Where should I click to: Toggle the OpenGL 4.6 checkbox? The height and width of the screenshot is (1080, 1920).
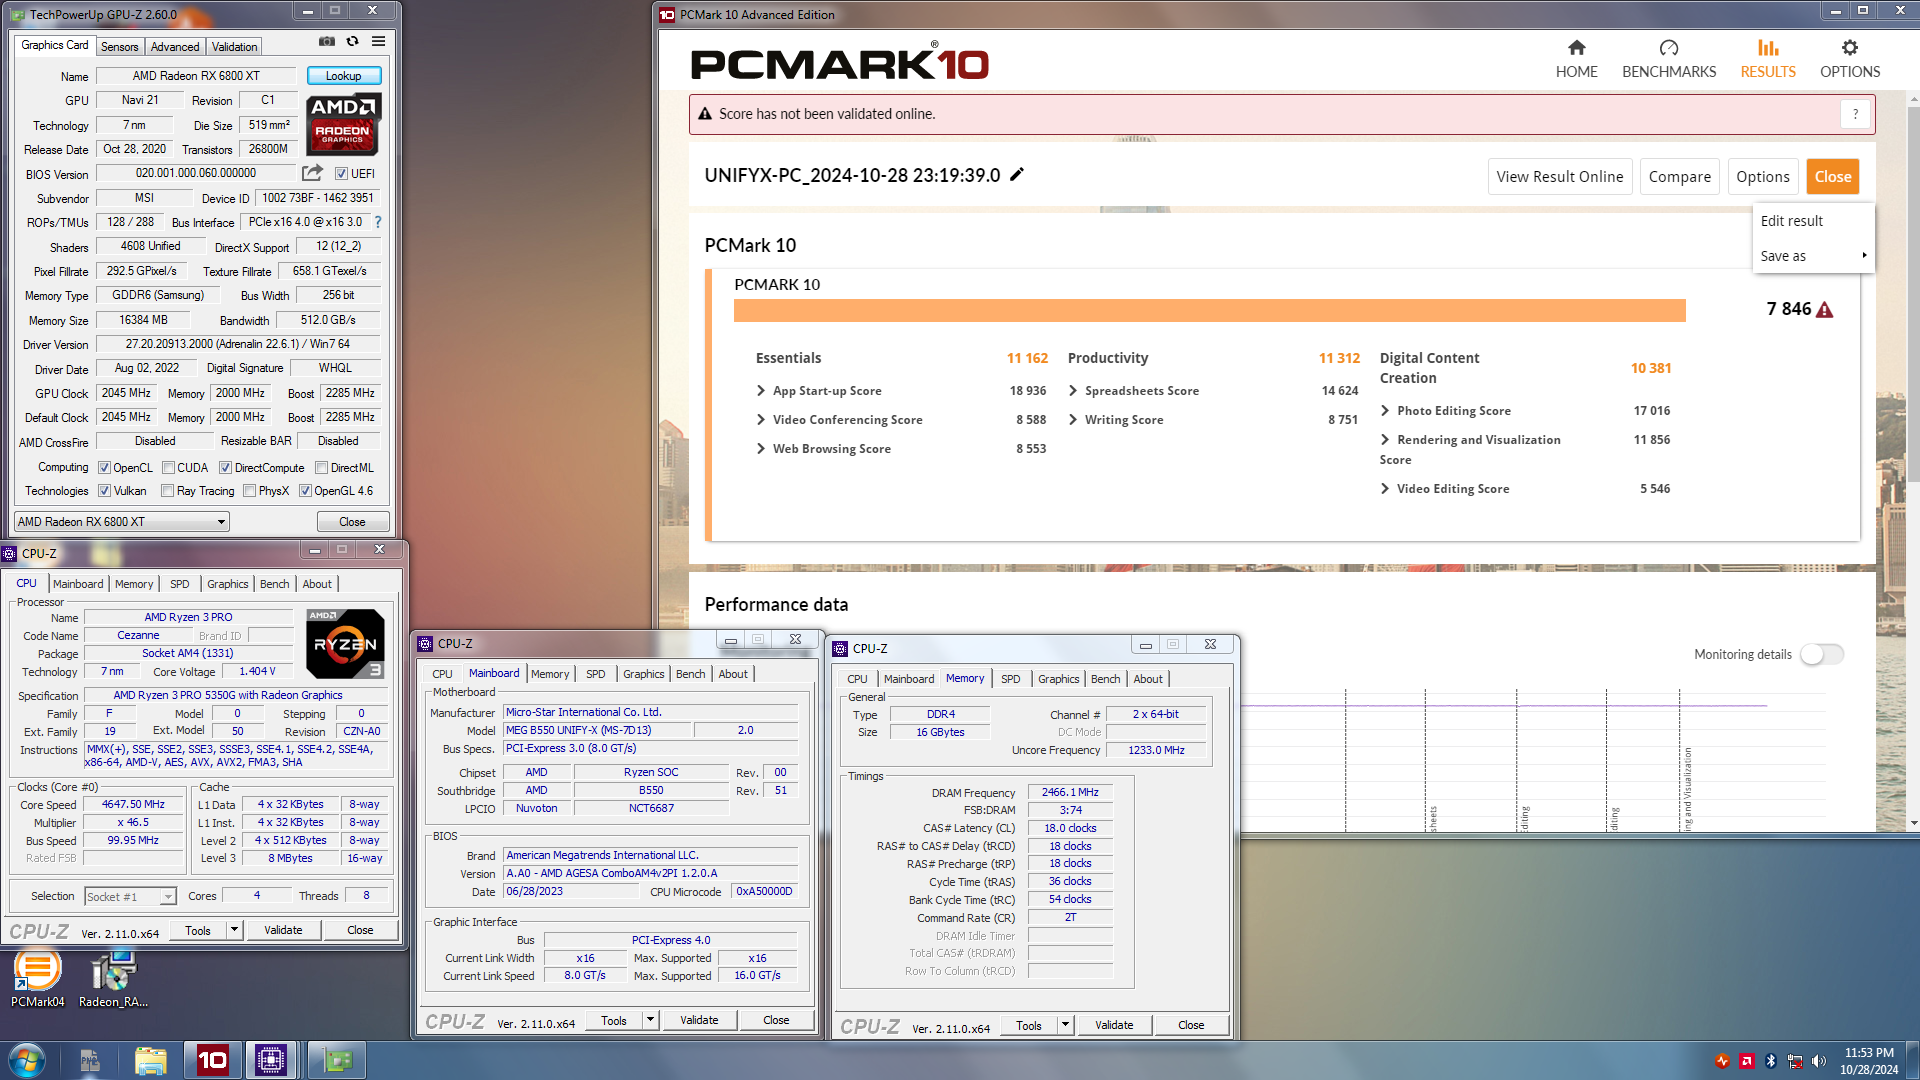point(305,491)
